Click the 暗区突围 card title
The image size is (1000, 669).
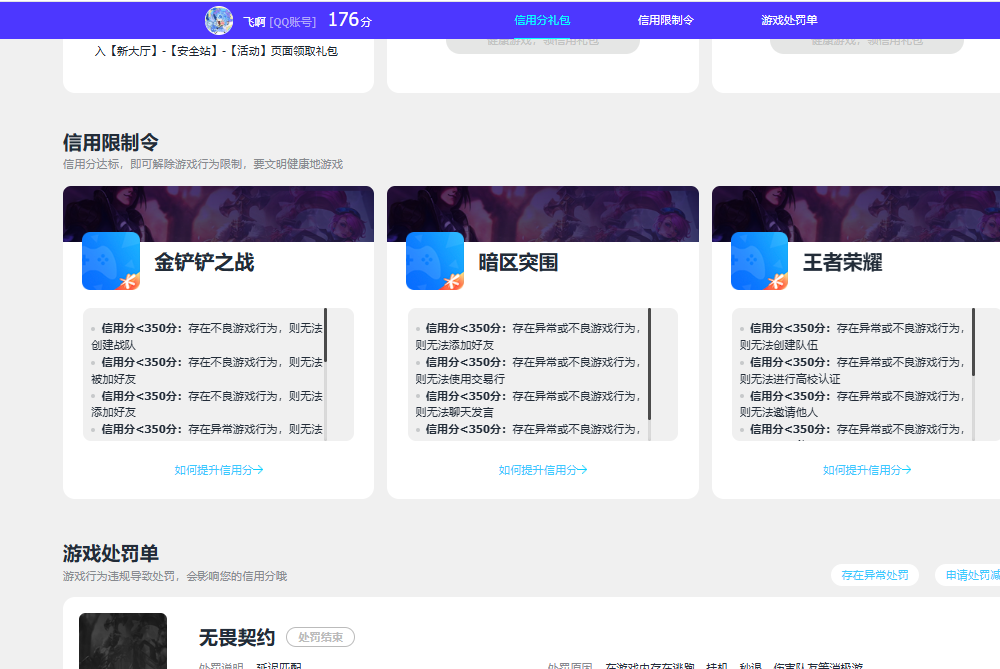(x=518, y=262)
